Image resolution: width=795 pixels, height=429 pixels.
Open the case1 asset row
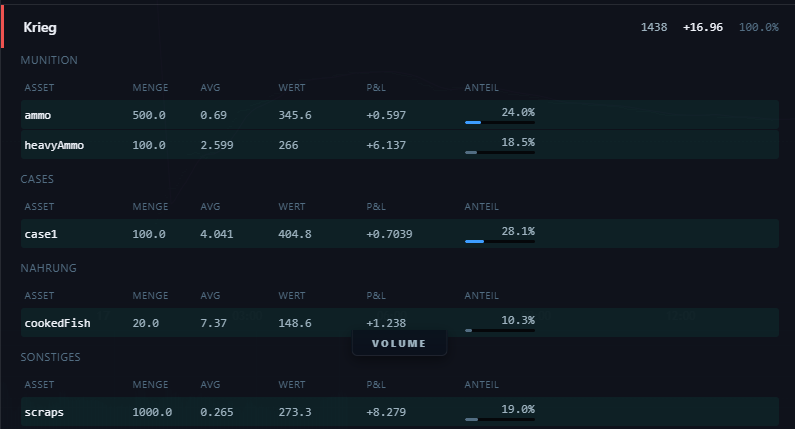coord(400,234)
